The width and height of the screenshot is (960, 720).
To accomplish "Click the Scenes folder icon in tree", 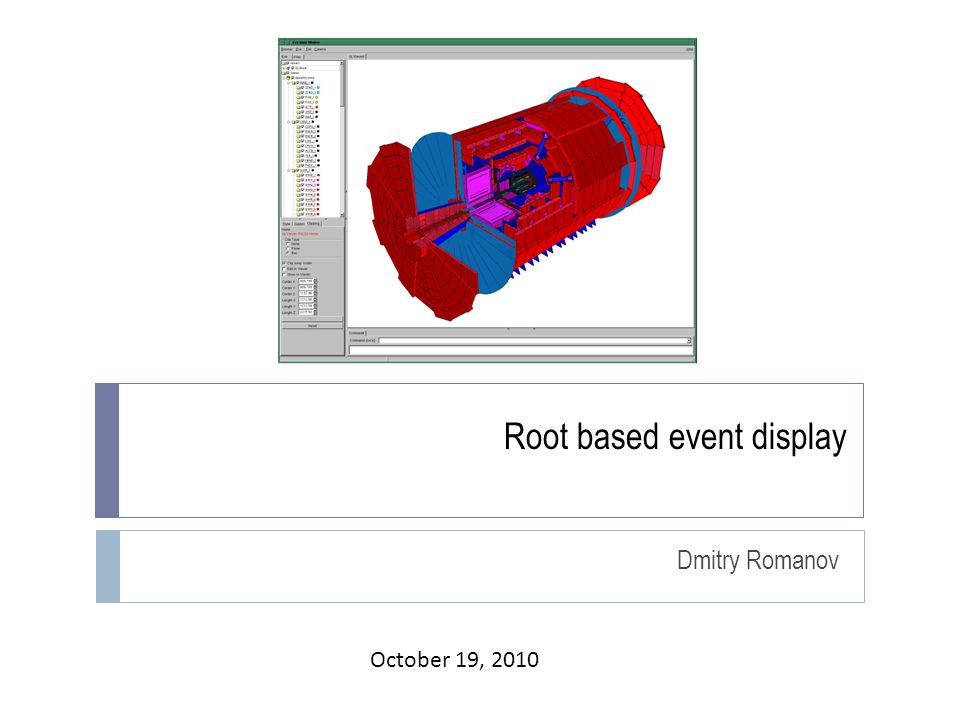I will 285,73.
